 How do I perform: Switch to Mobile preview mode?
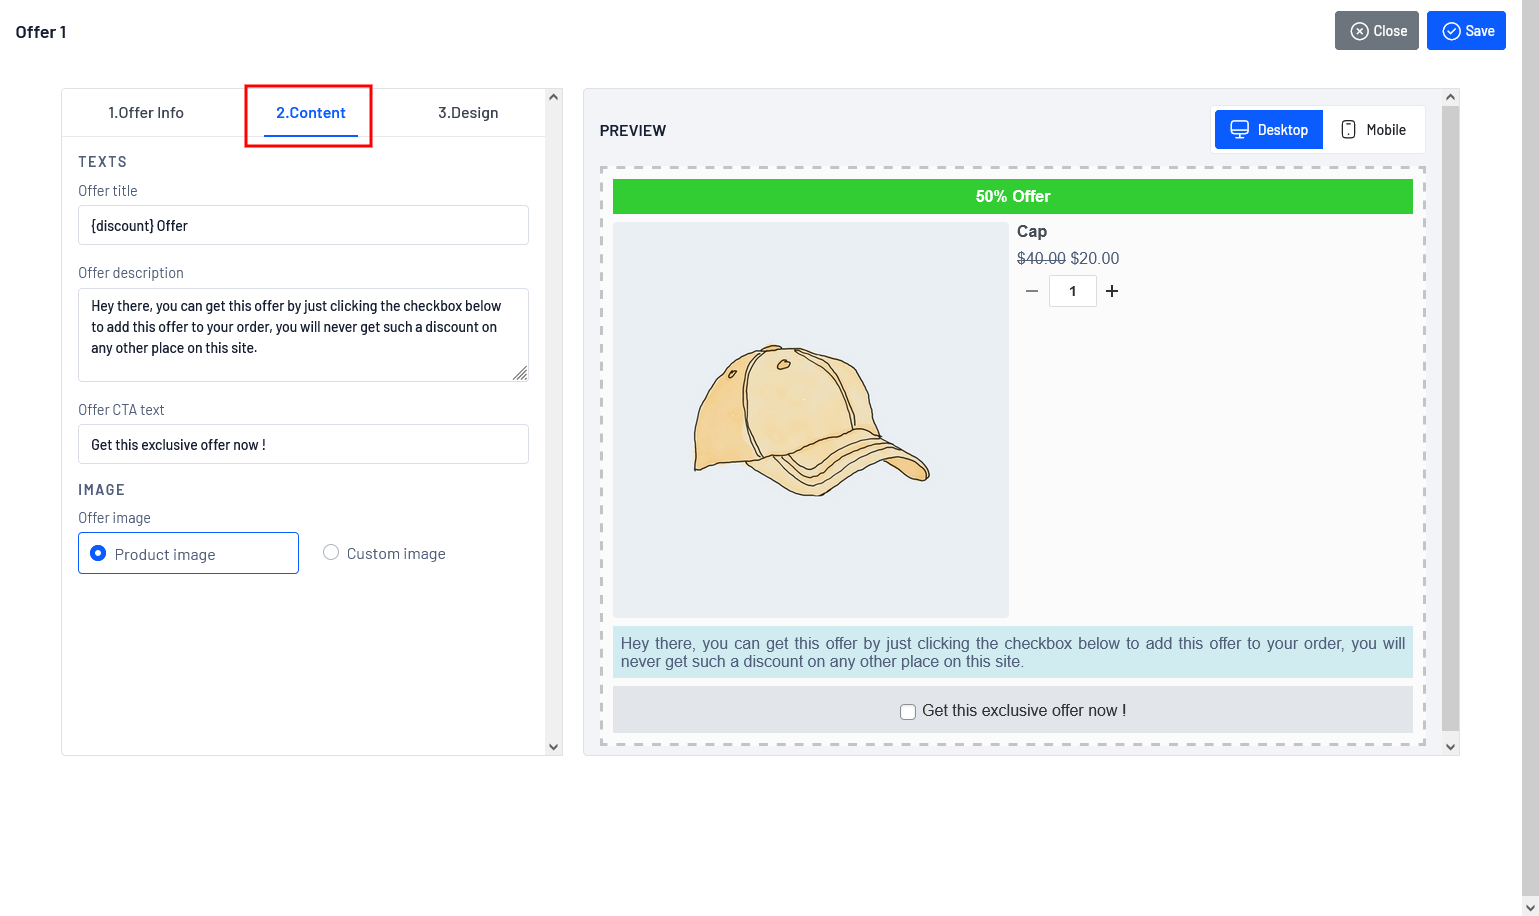pyautogui.click(x=1373, y=130)
